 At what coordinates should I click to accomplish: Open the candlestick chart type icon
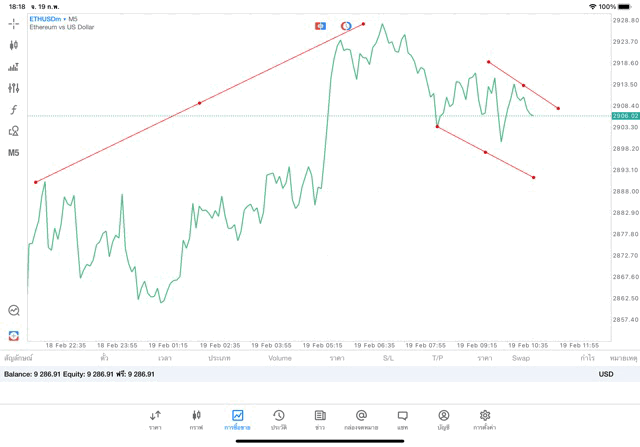pos(14,45)
